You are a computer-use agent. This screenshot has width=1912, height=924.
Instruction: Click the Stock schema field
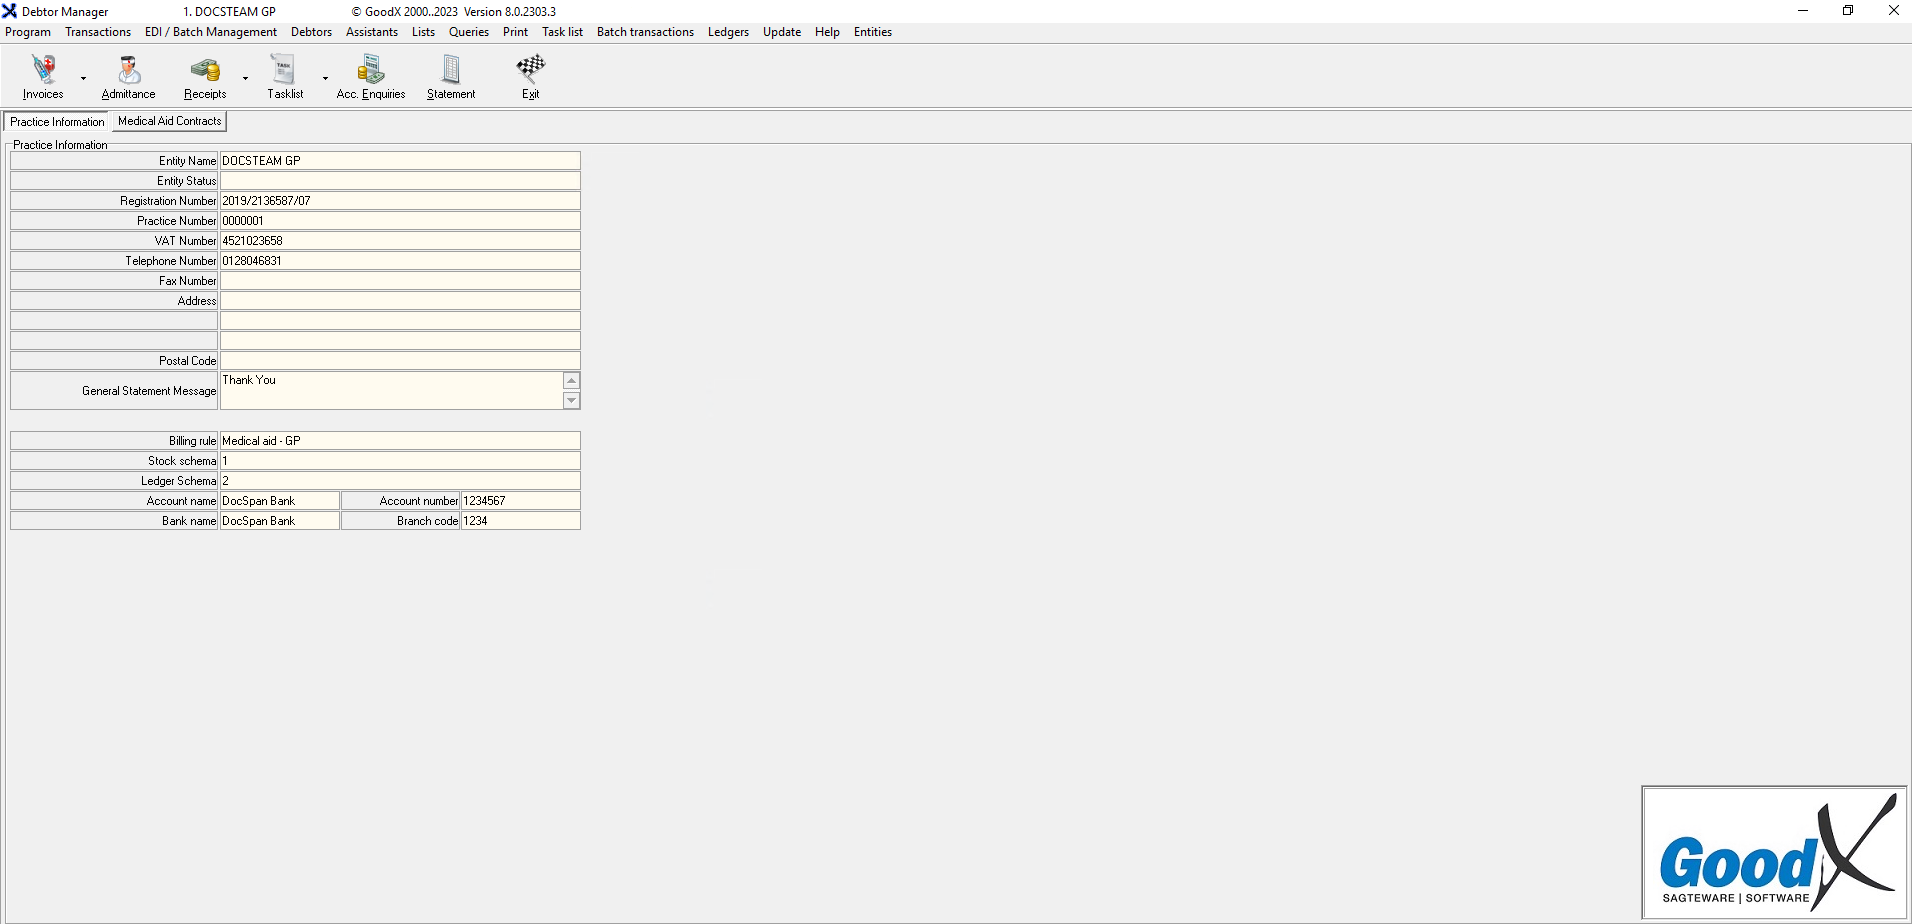pyautogui.click(x=400, y=461)
